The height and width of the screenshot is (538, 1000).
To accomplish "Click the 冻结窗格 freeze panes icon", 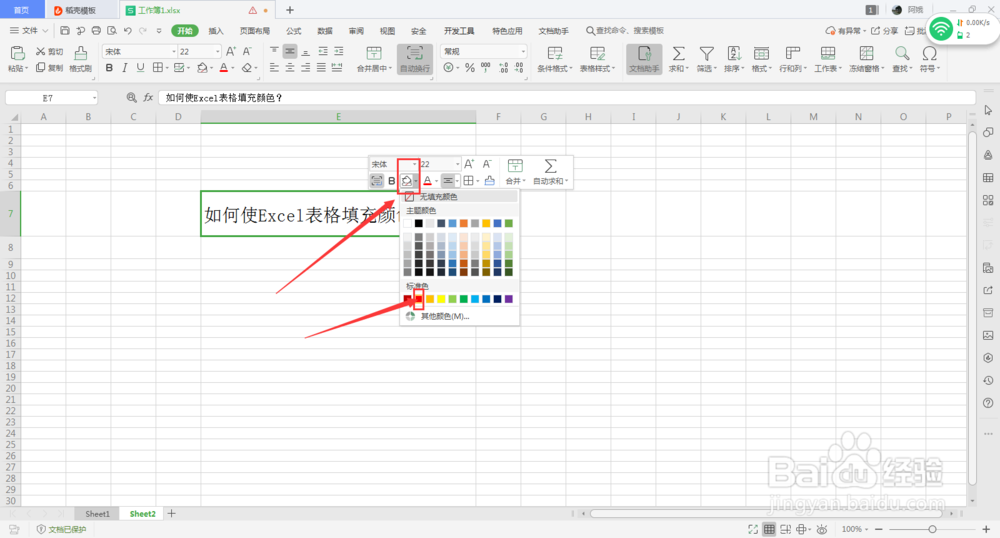I will click(866, 54).
